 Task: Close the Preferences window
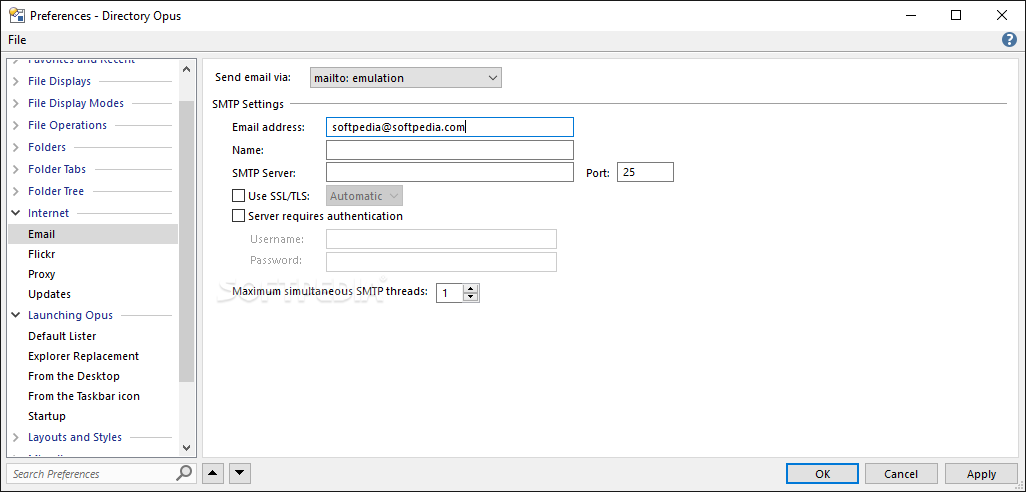click(x=1001, y=15)
